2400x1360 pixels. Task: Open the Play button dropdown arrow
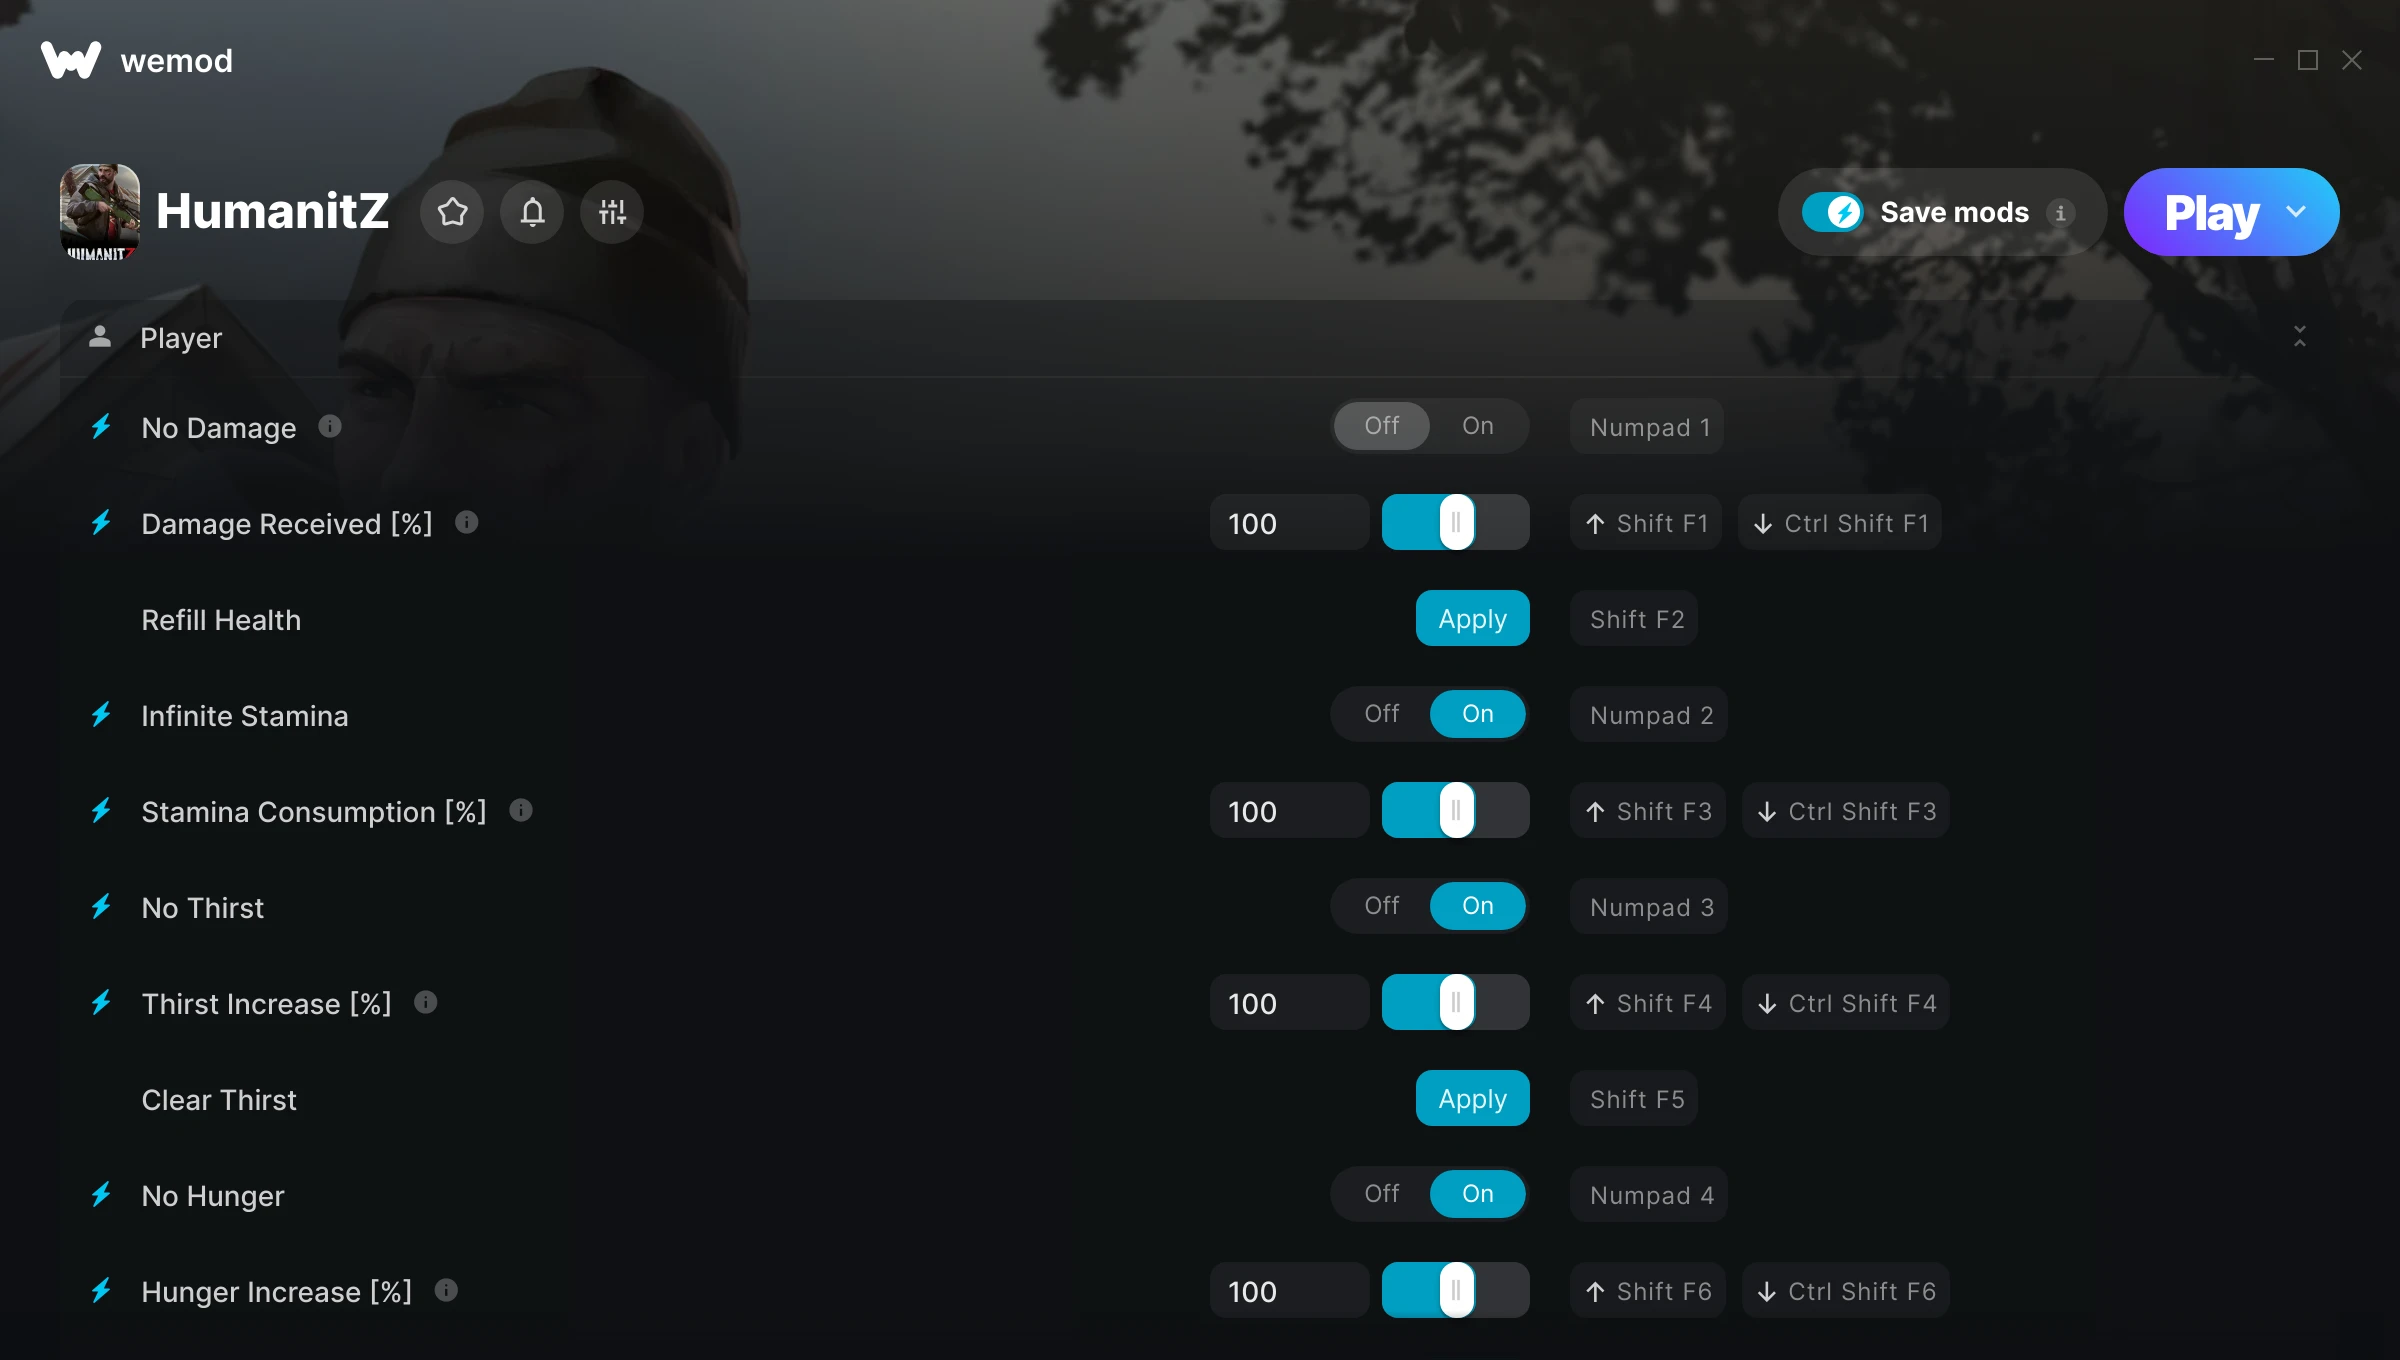[2296, 212]
